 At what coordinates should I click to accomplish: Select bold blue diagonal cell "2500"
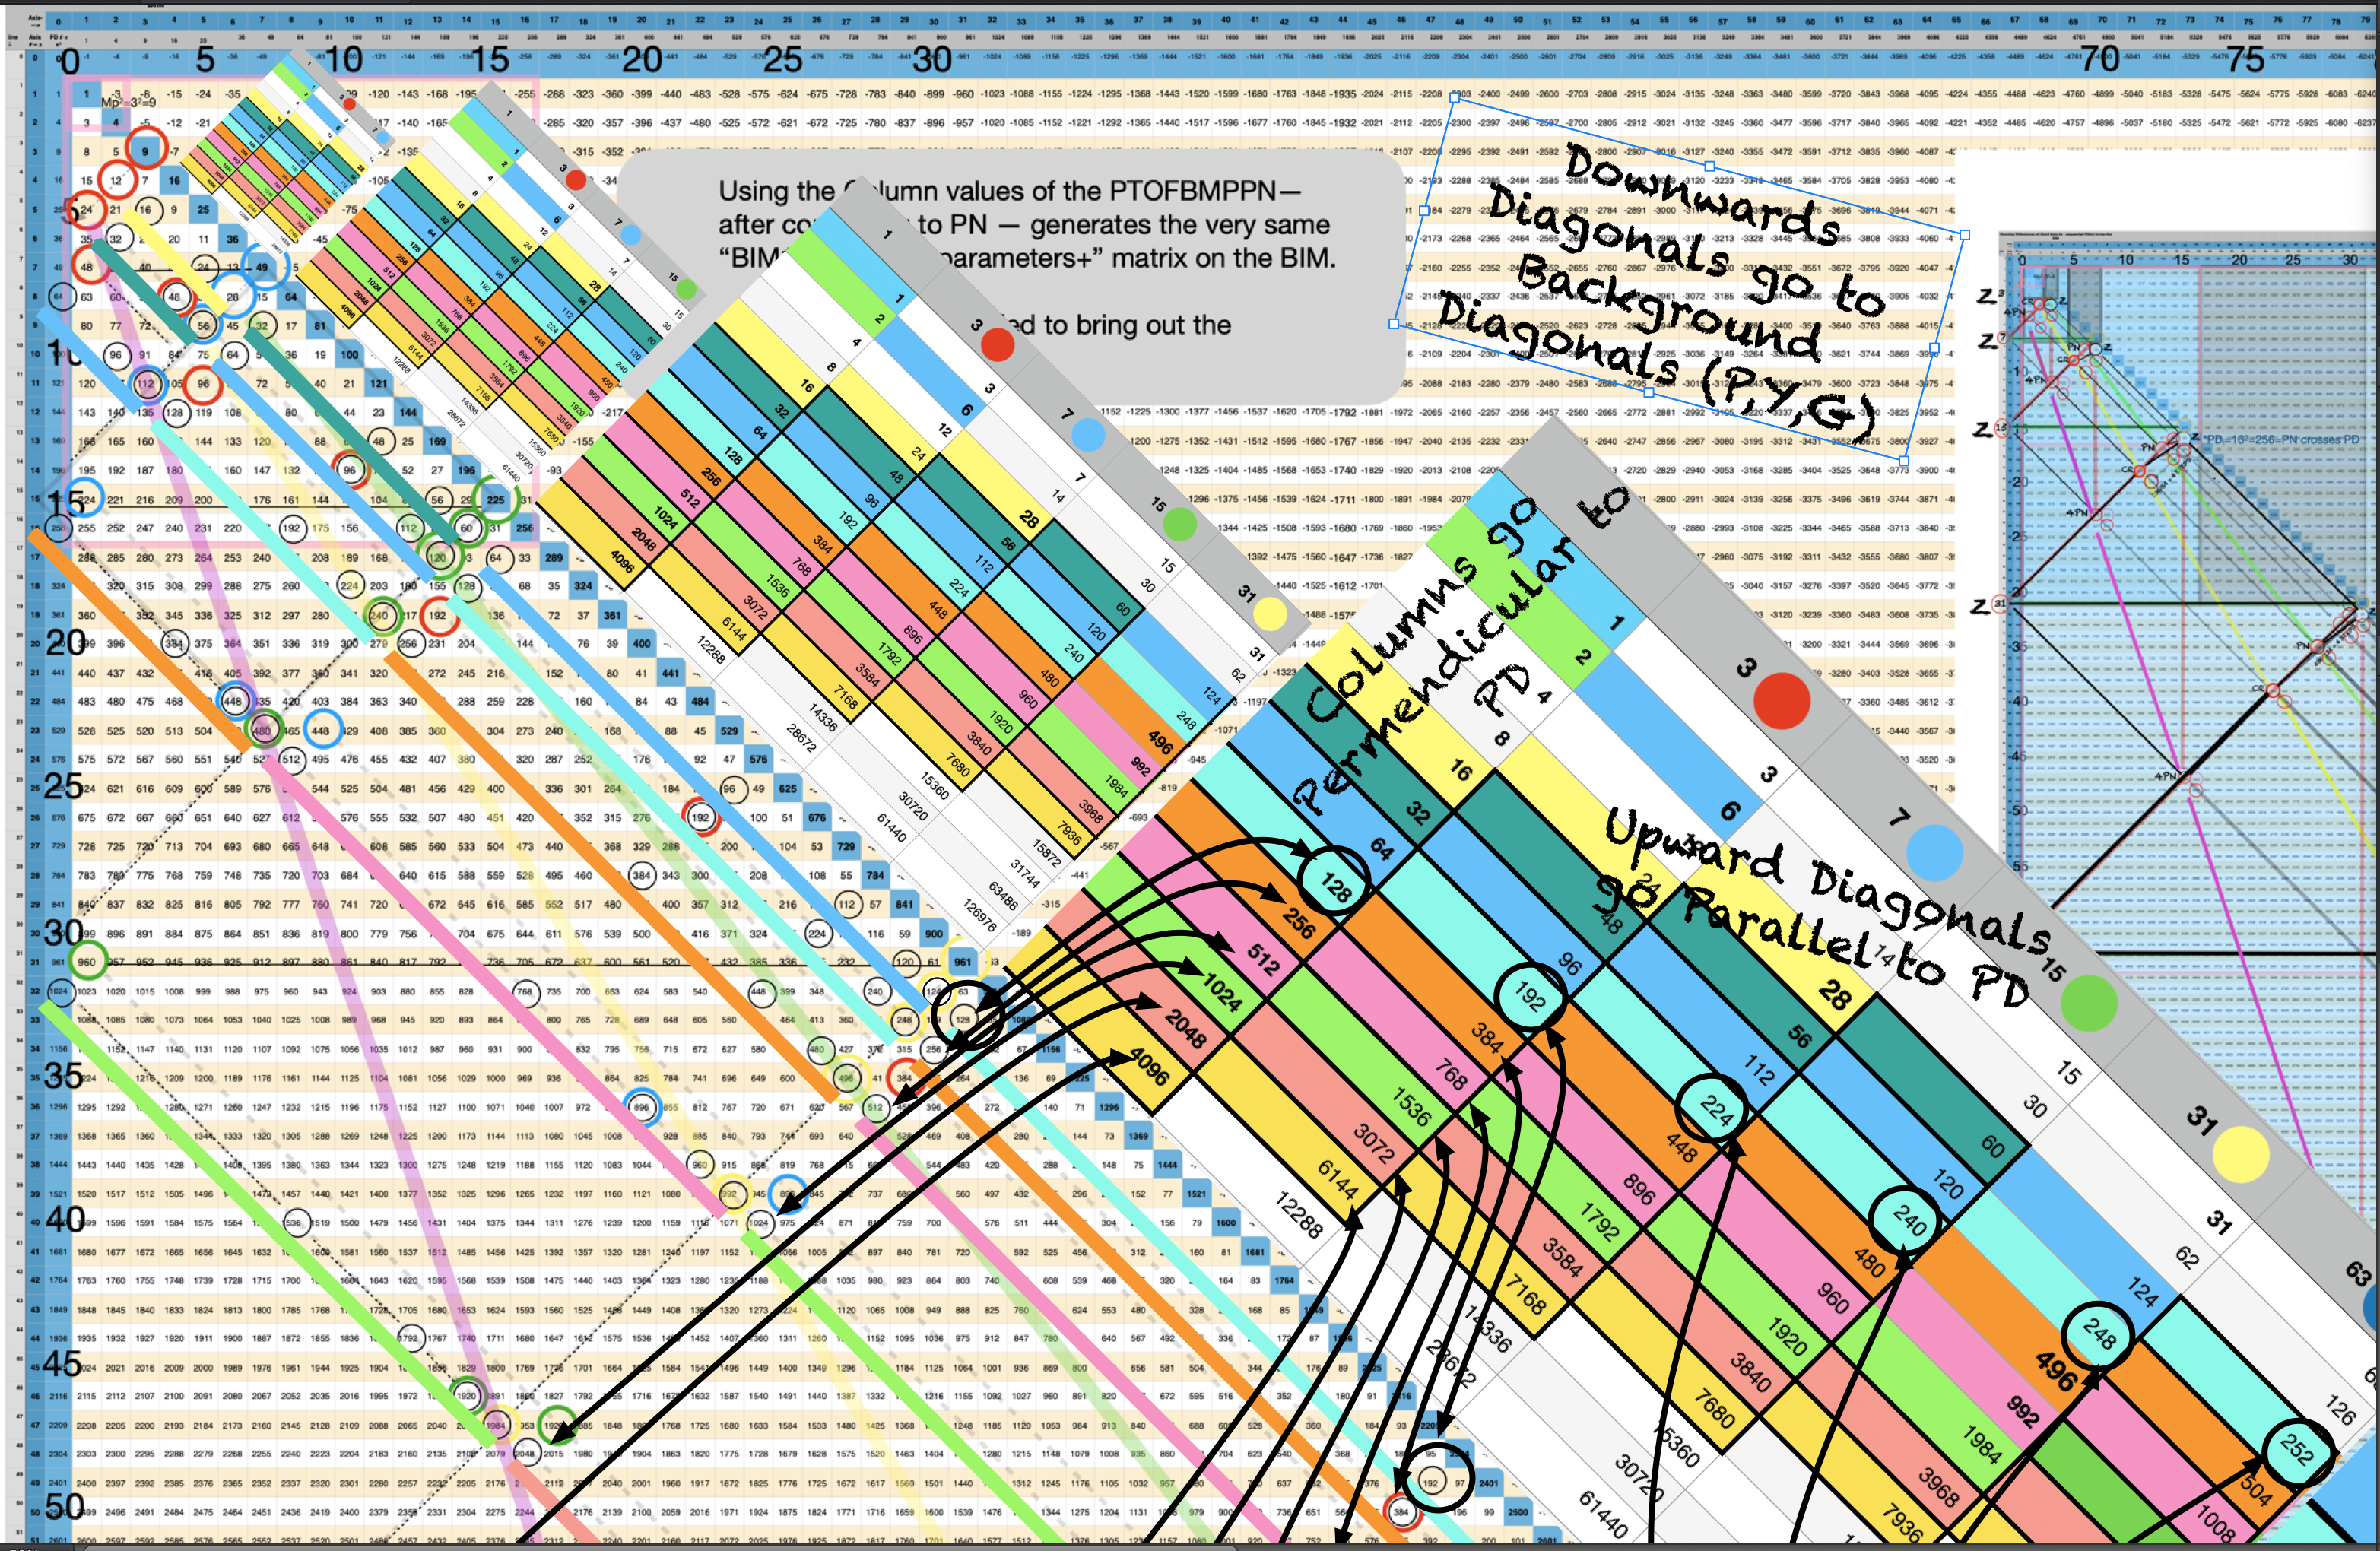(1517, 1512)
